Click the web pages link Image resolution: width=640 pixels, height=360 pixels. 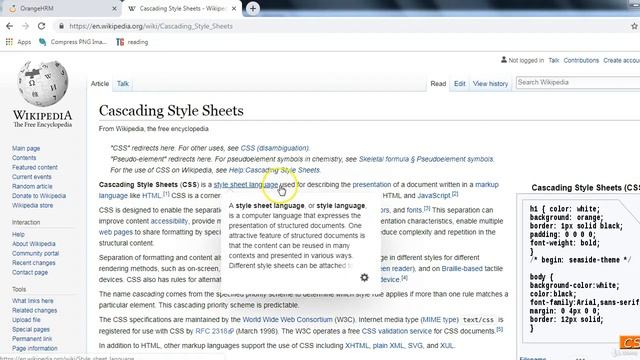coord(116,232)
